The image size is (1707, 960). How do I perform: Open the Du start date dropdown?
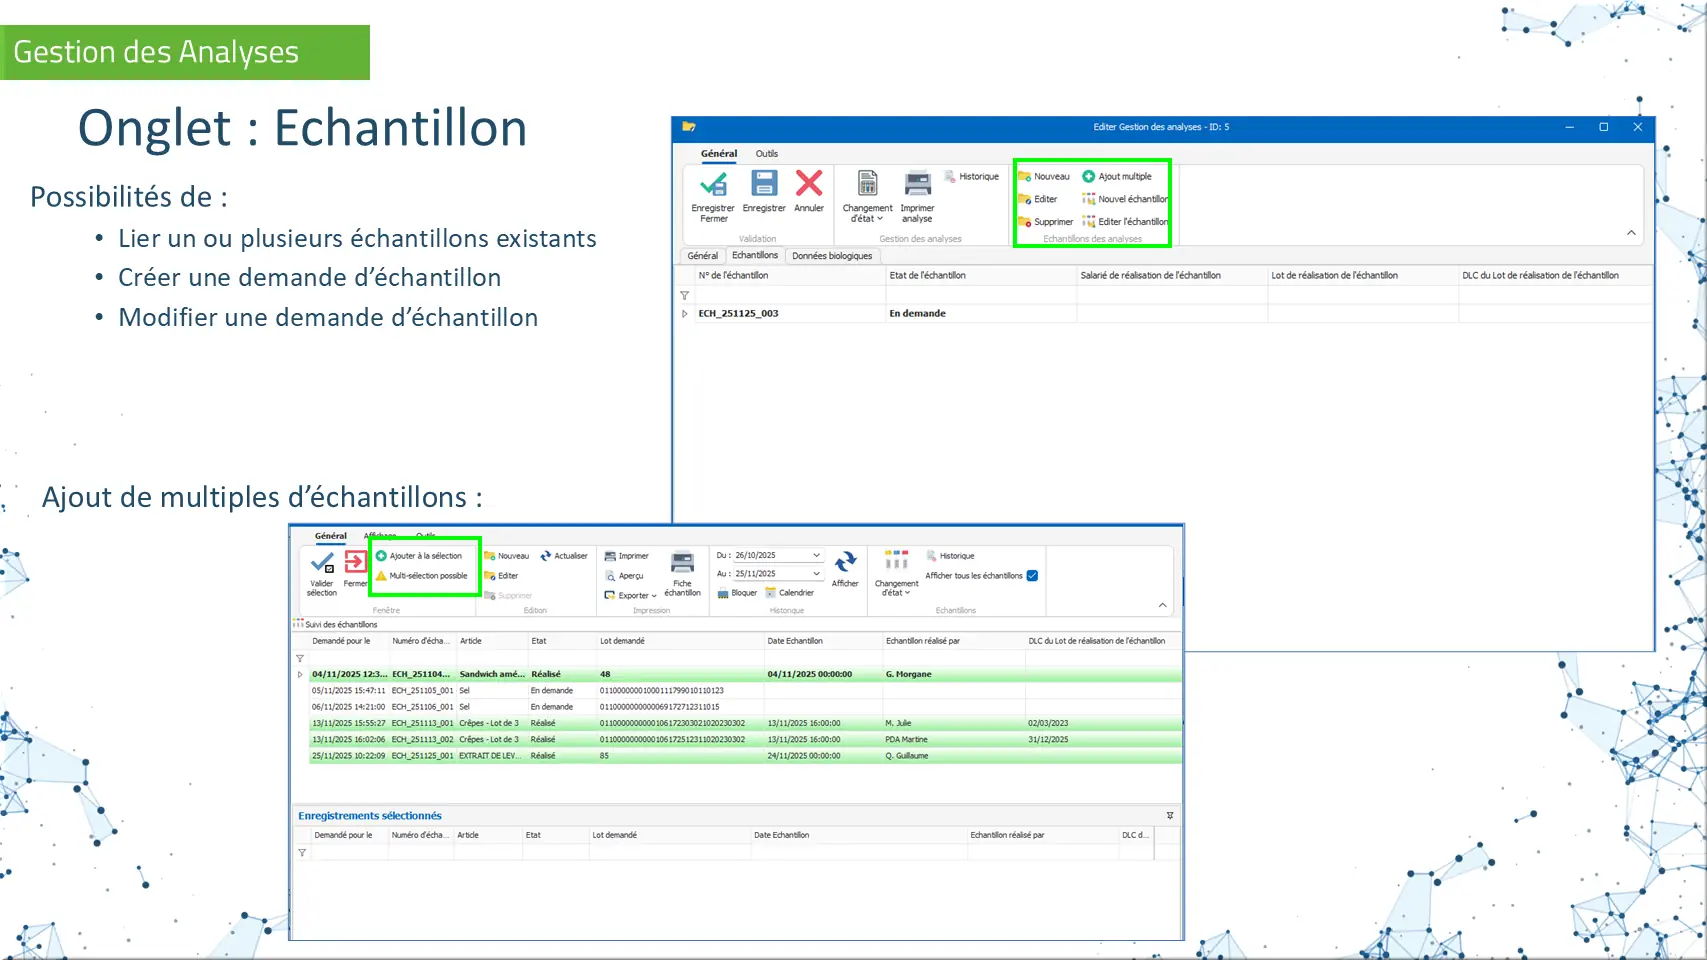tap(816, 555)
